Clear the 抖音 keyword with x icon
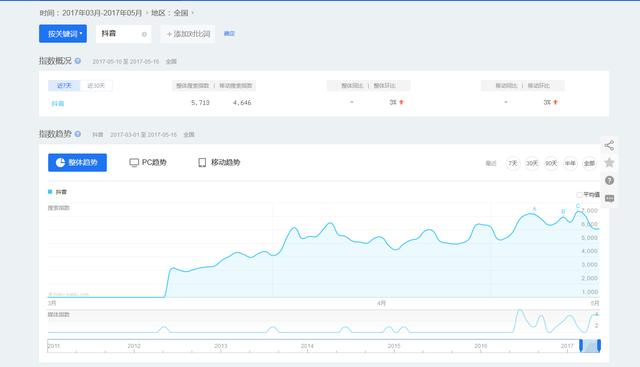This screenshot has width=640, height=367. pyautogui.click(x=144, y=34)
